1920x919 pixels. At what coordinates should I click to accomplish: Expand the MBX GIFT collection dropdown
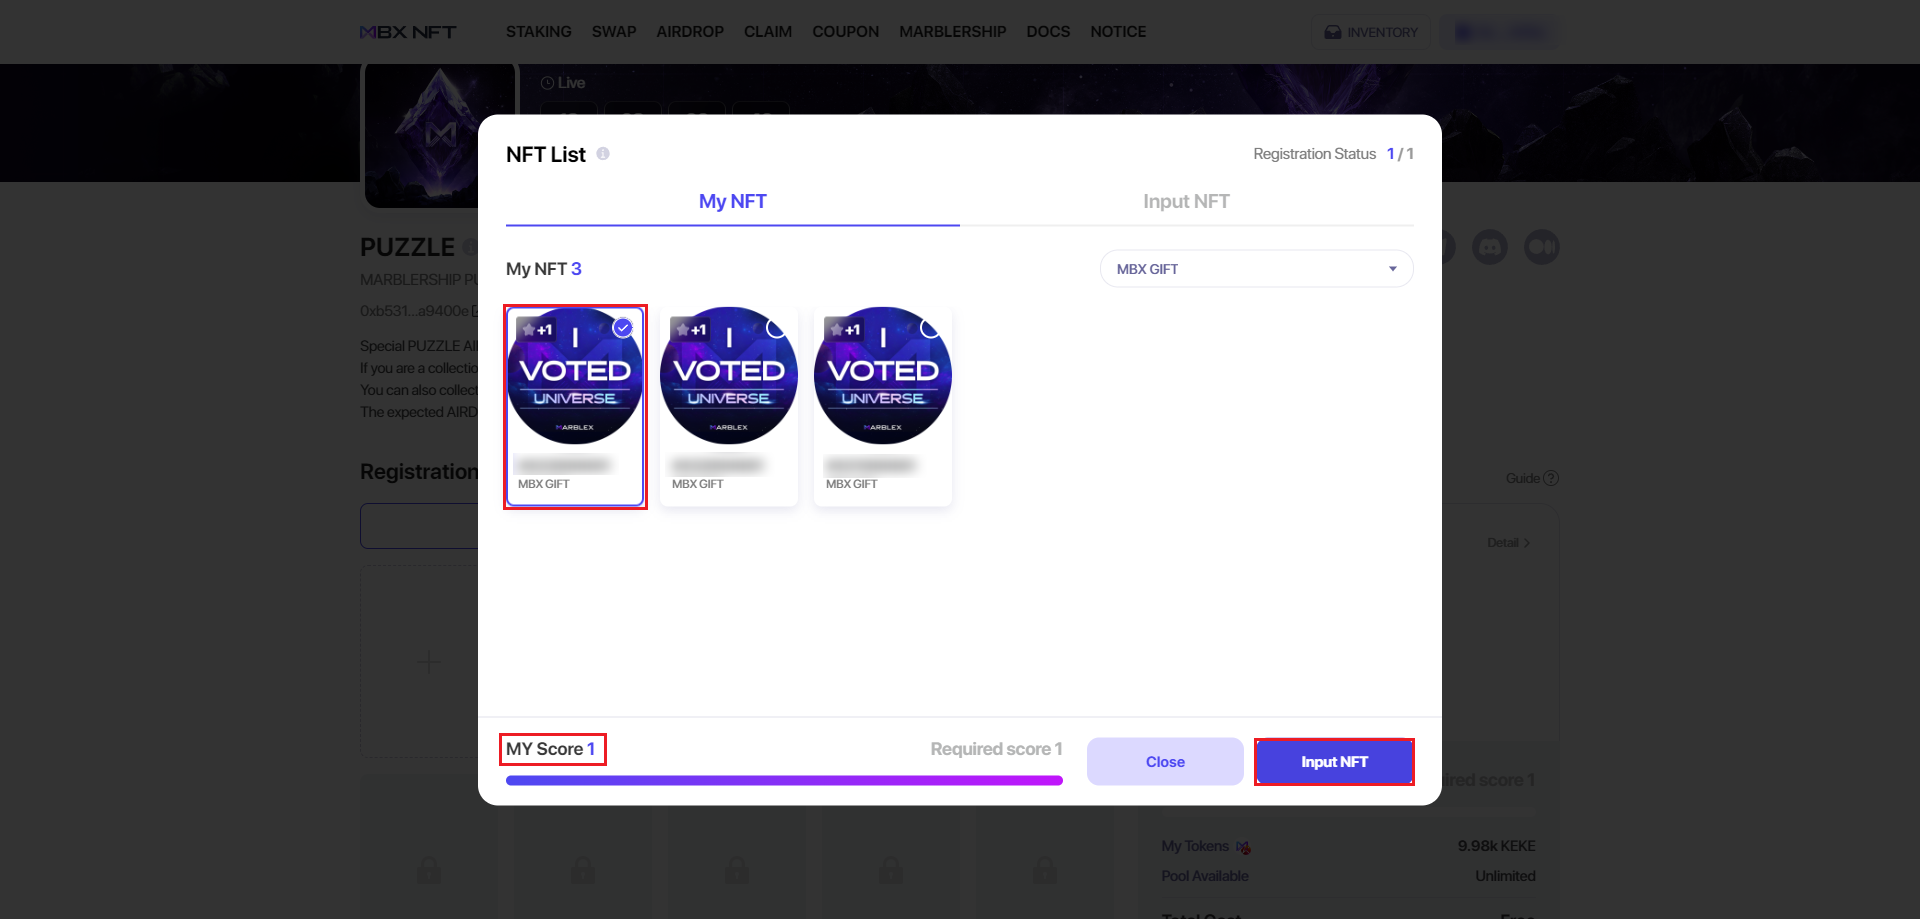tap(1256, 269)
